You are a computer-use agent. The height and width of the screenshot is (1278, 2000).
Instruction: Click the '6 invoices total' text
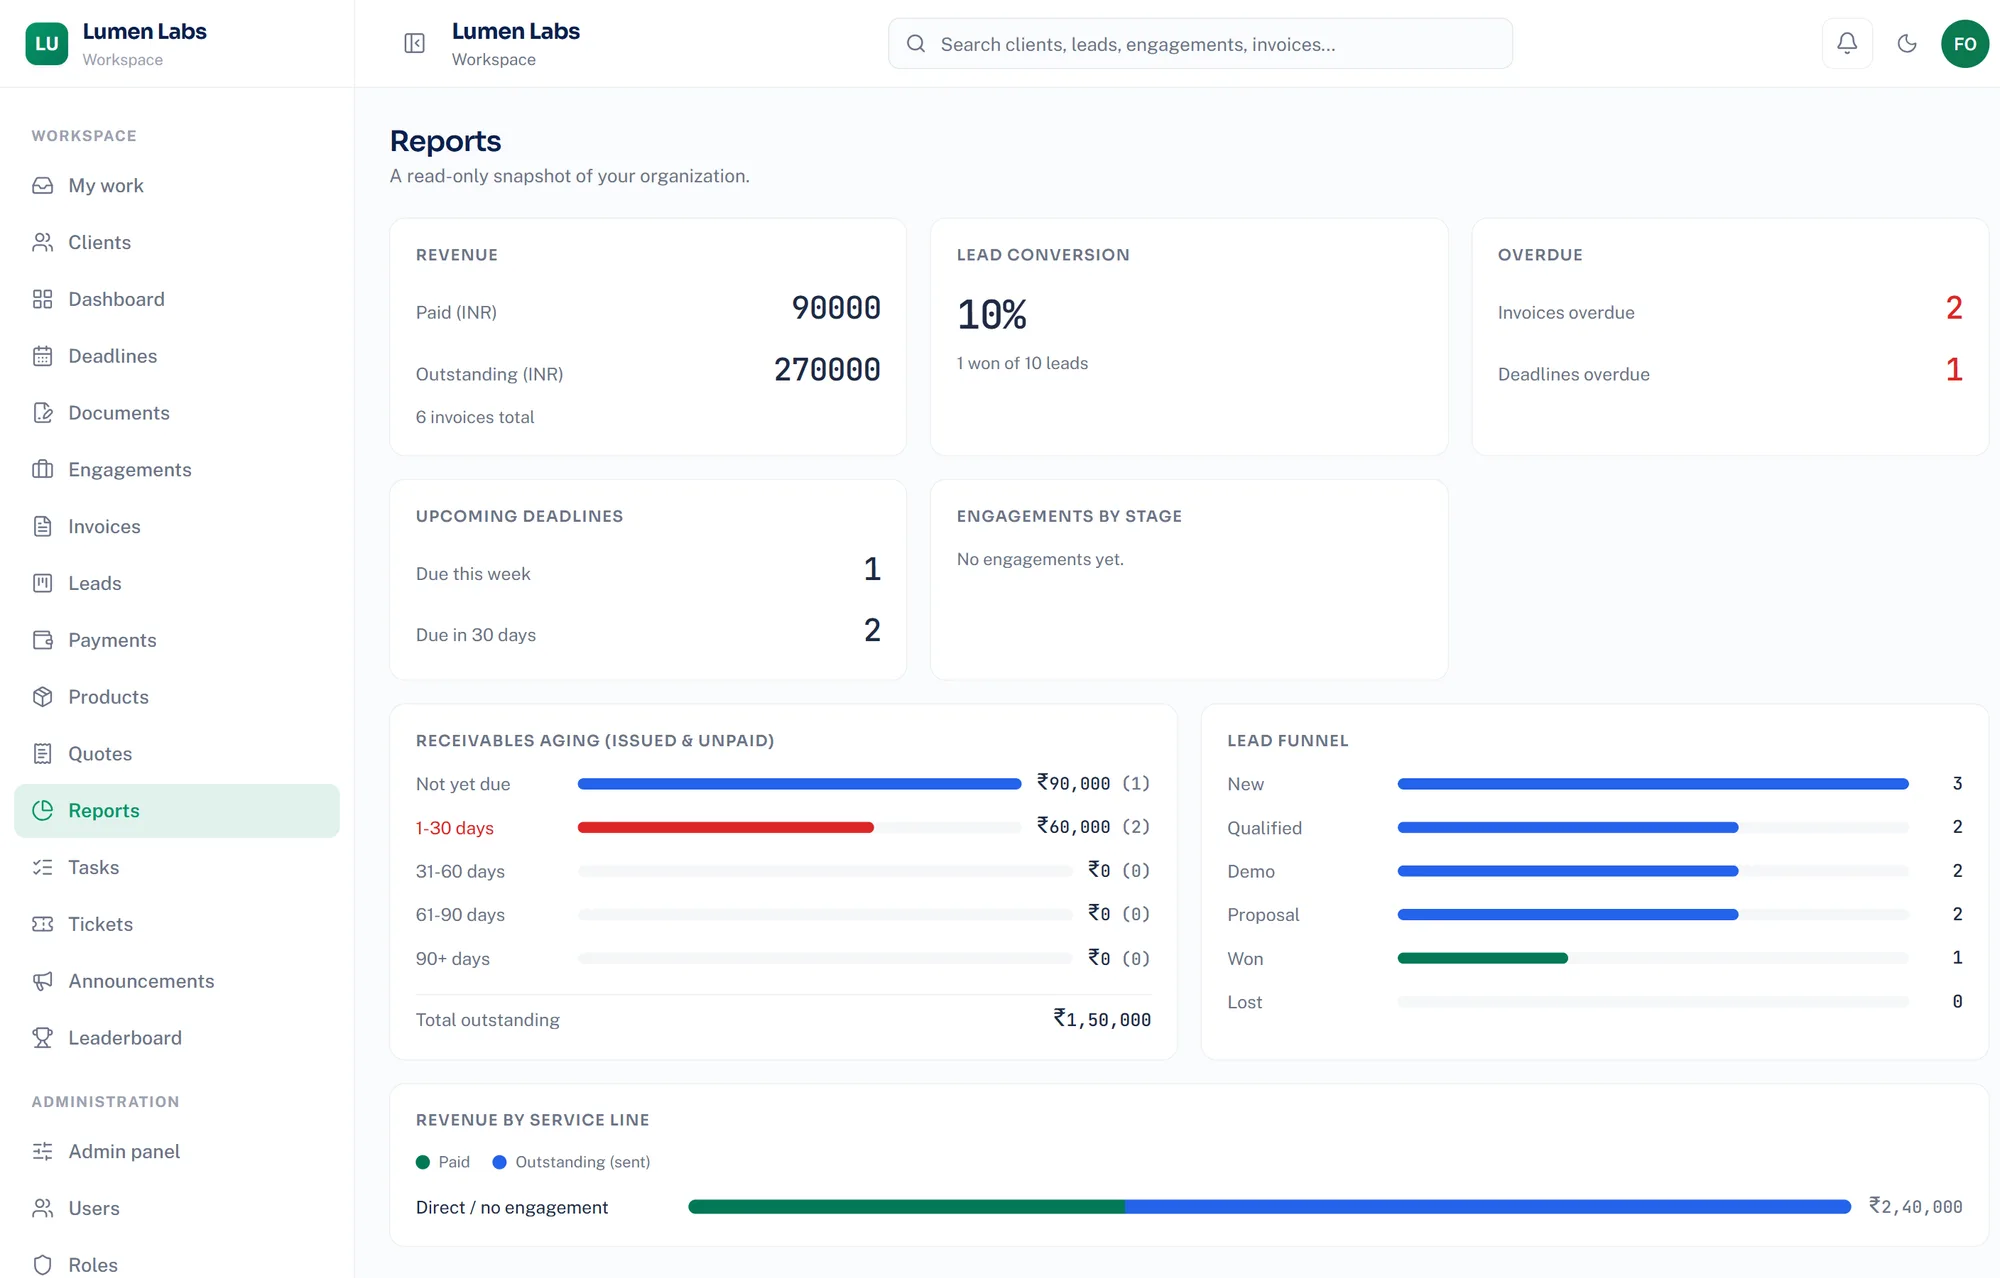tap(475, 417)
